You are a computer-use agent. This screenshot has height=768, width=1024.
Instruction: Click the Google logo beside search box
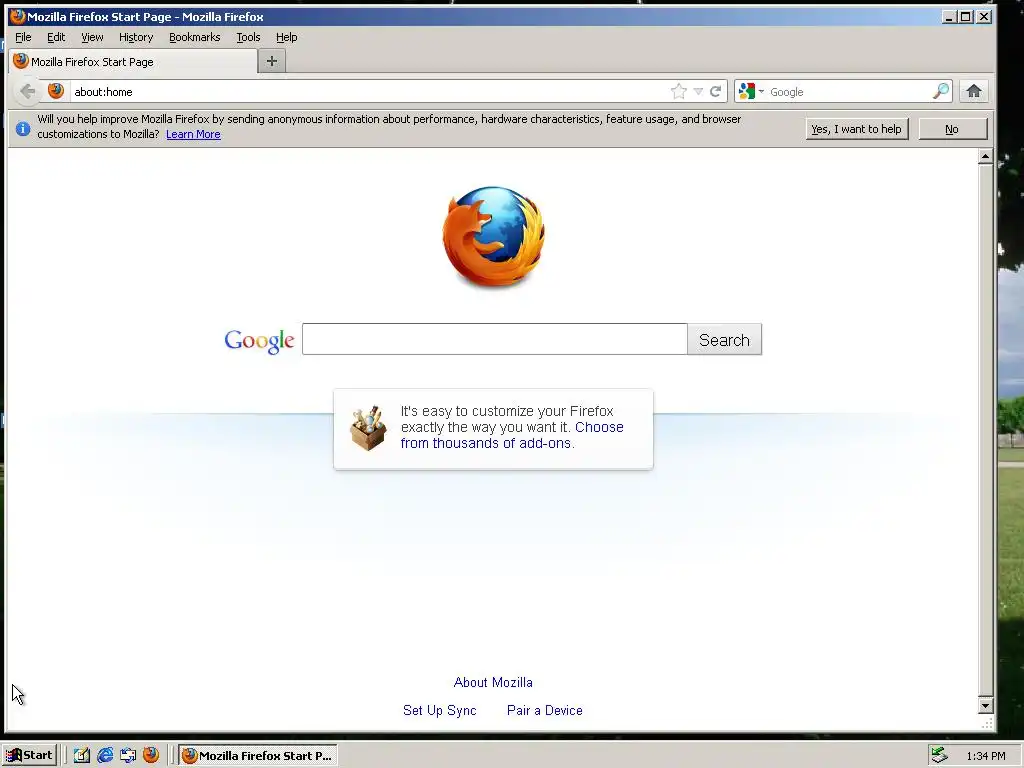click(x=259, y=340)
